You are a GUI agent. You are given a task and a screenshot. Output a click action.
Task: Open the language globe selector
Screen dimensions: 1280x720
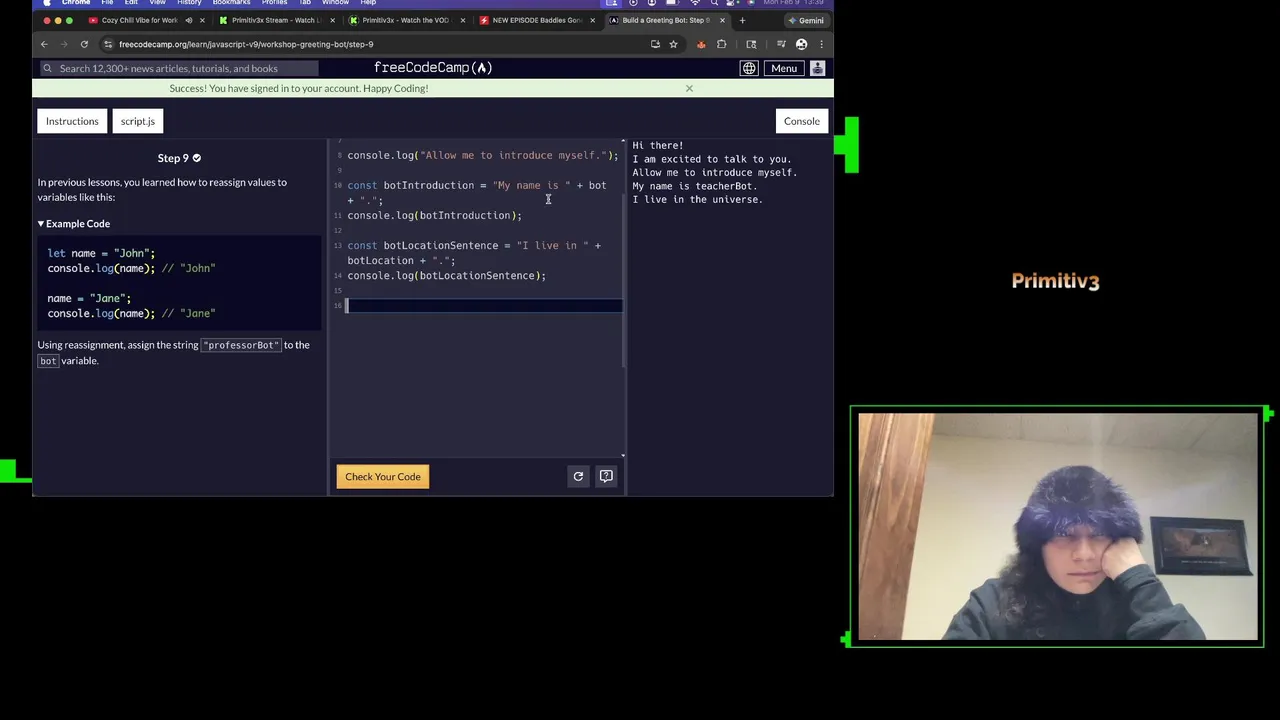point(749,68)
